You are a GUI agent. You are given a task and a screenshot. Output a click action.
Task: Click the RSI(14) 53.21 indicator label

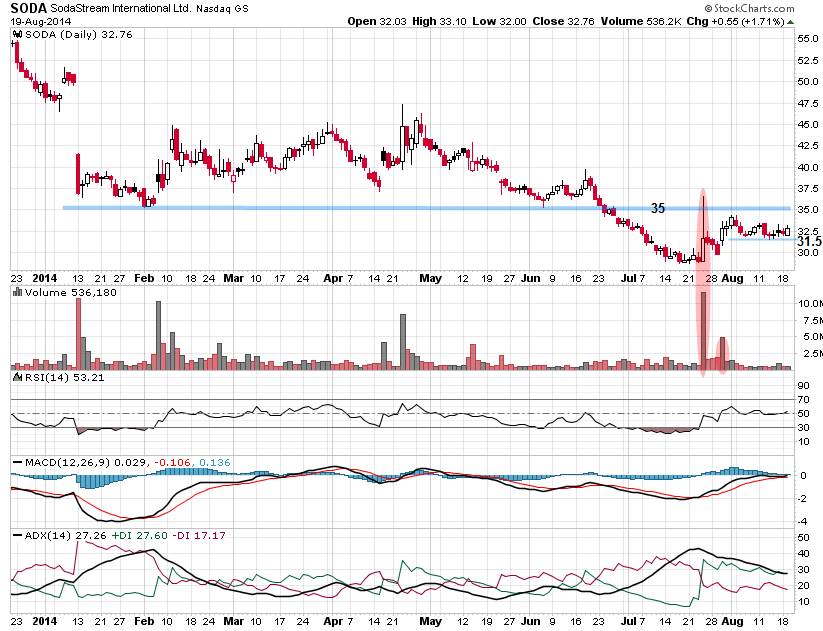click(x=65, y=377)
